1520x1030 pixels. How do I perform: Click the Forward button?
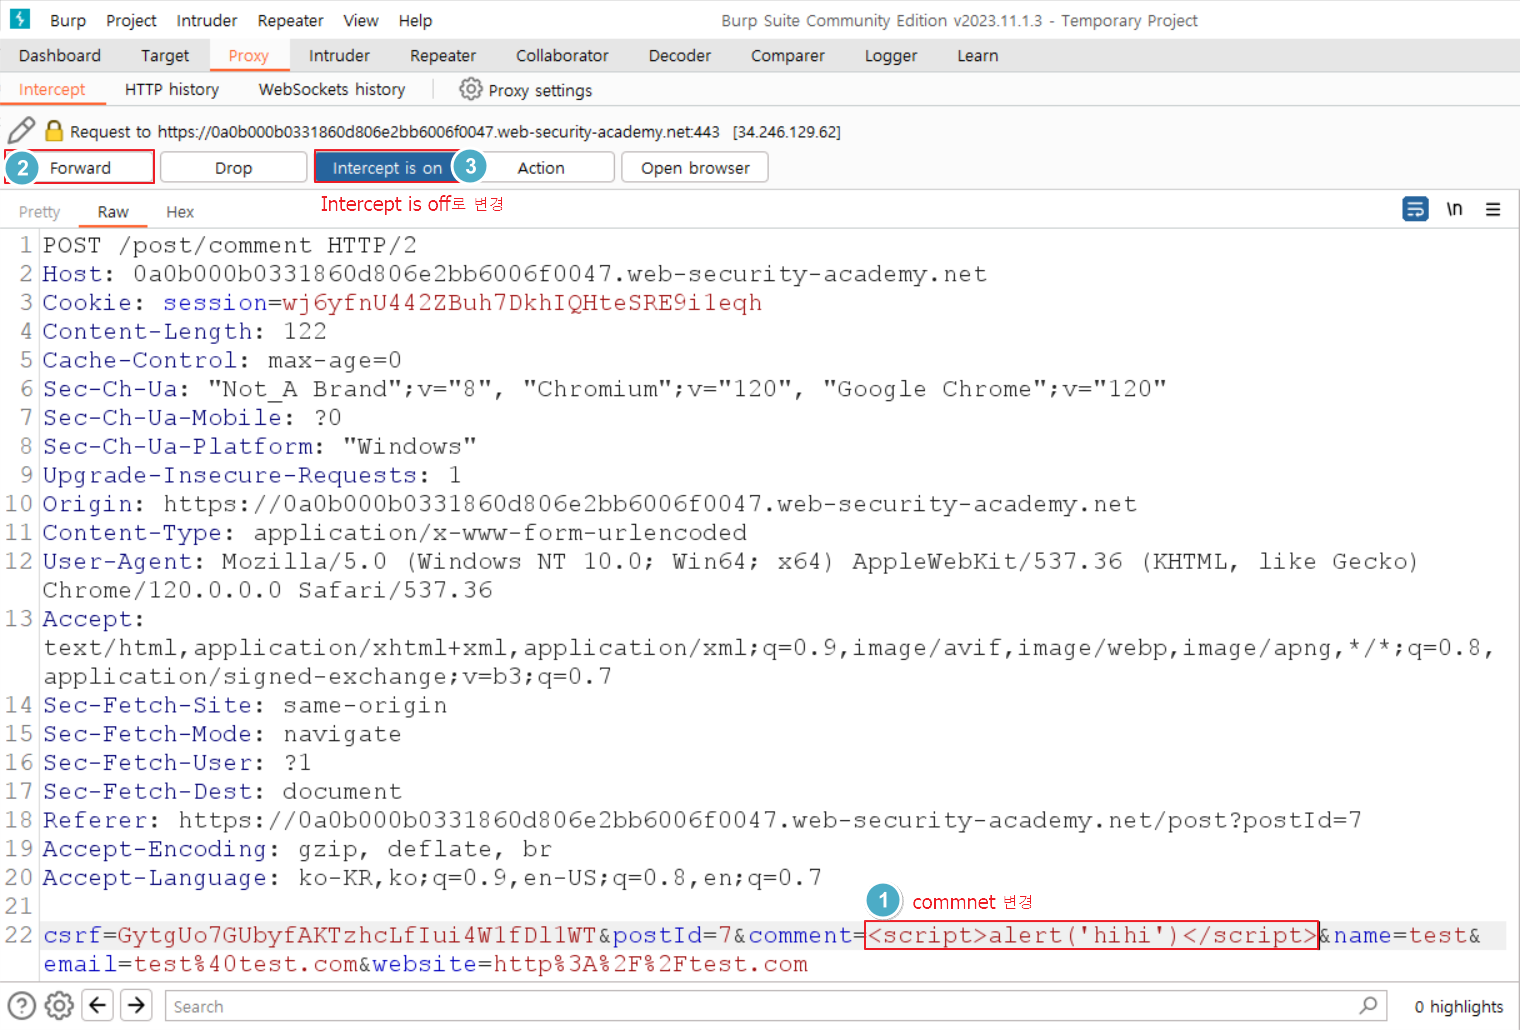80,167
